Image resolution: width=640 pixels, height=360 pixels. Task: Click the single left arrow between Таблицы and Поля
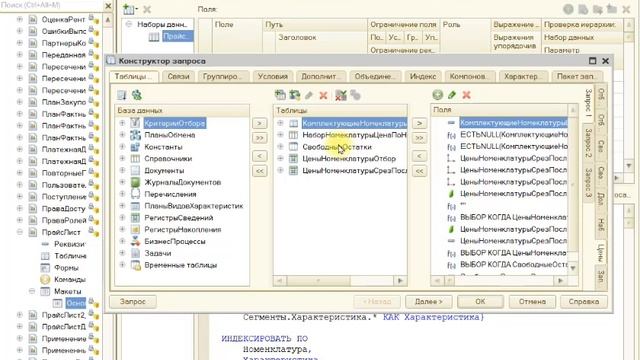[x=419, y=156]
